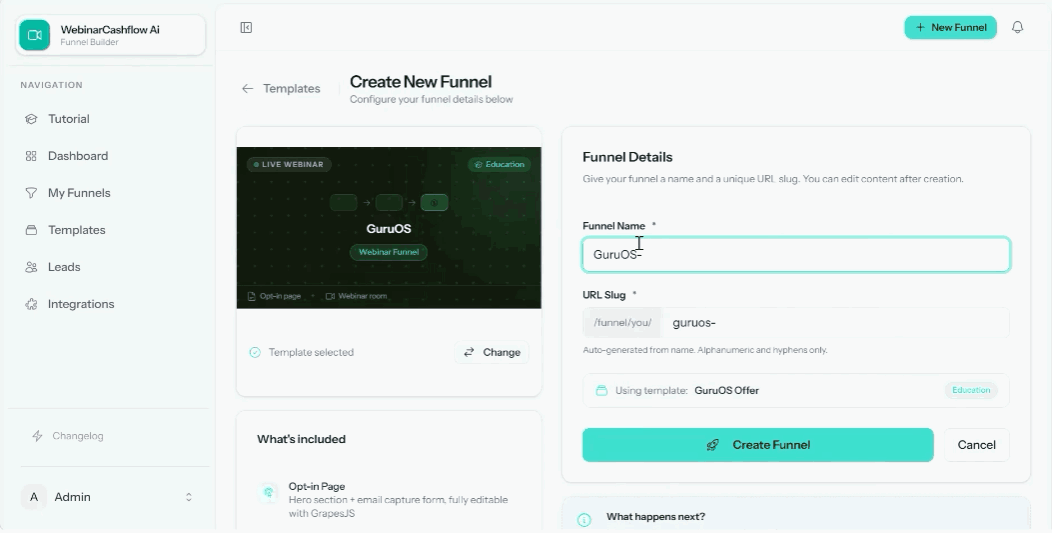Click the Create Funnel button
1052x533 pixels.
757,445
